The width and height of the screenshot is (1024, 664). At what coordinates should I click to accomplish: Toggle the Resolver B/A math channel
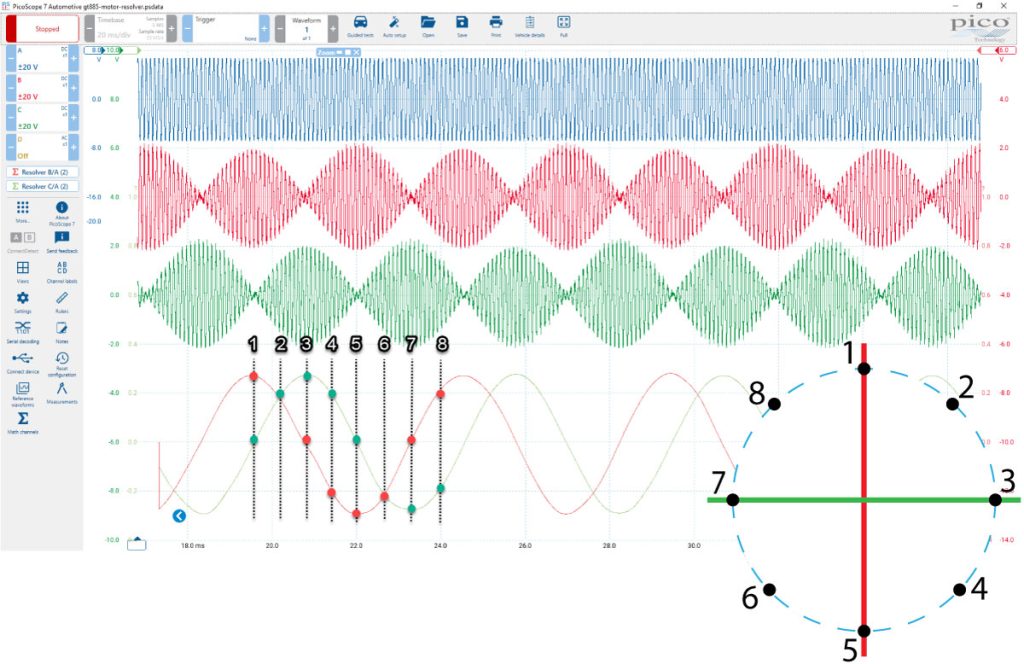pos(42,172)
